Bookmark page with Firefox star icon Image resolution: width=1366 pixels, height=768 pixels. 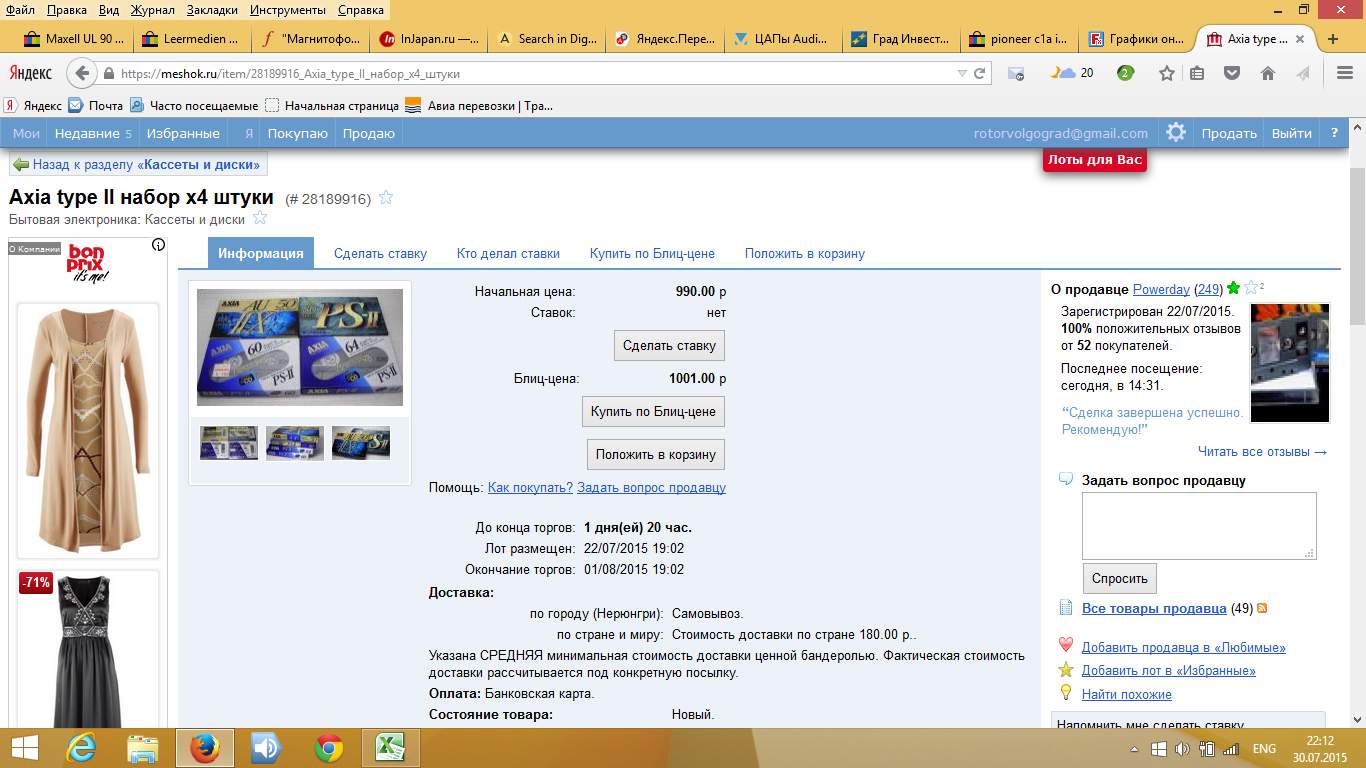click(x=1166, y=73)
